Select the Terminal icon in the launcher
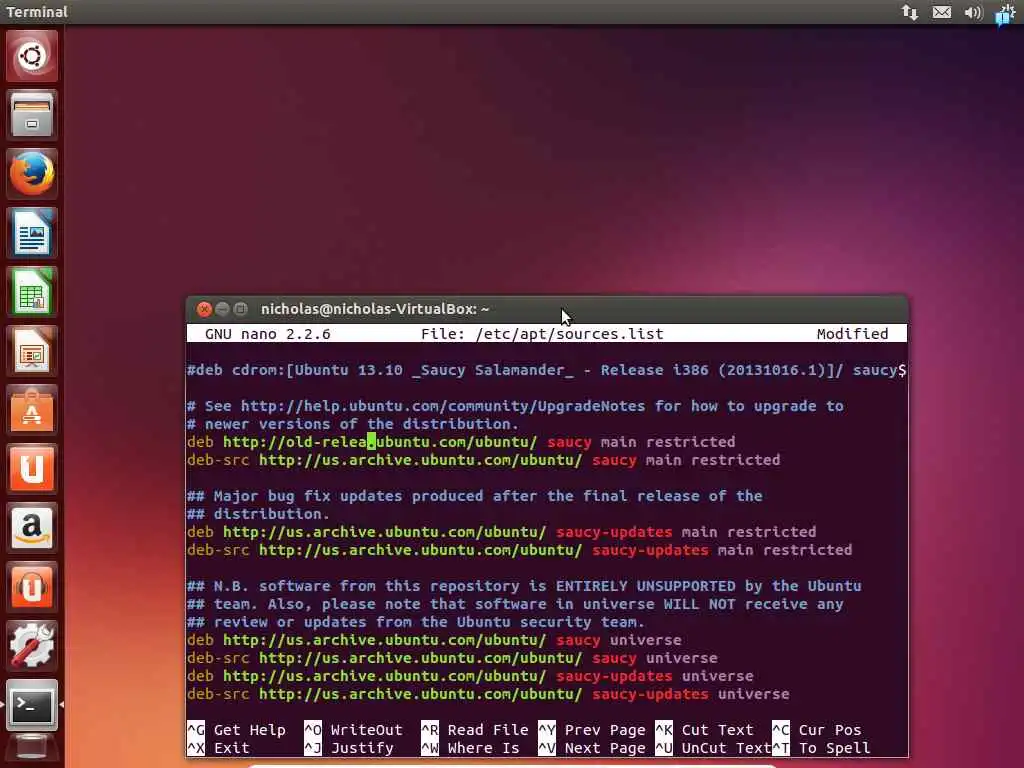Image resolution: width=1024 pixels, height=768 pixels. click(x=31, y=705)
